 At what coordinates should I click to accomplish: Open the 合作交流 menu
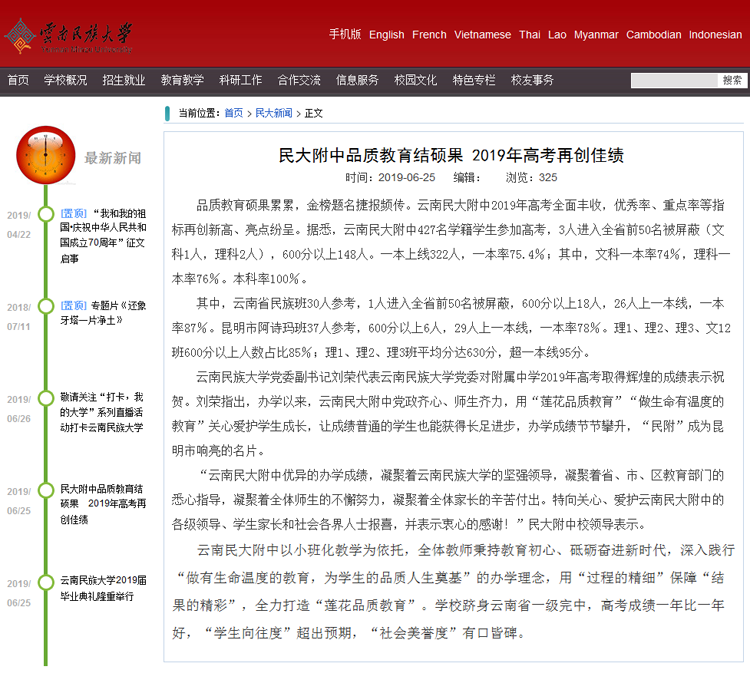(x=299, y=80)
